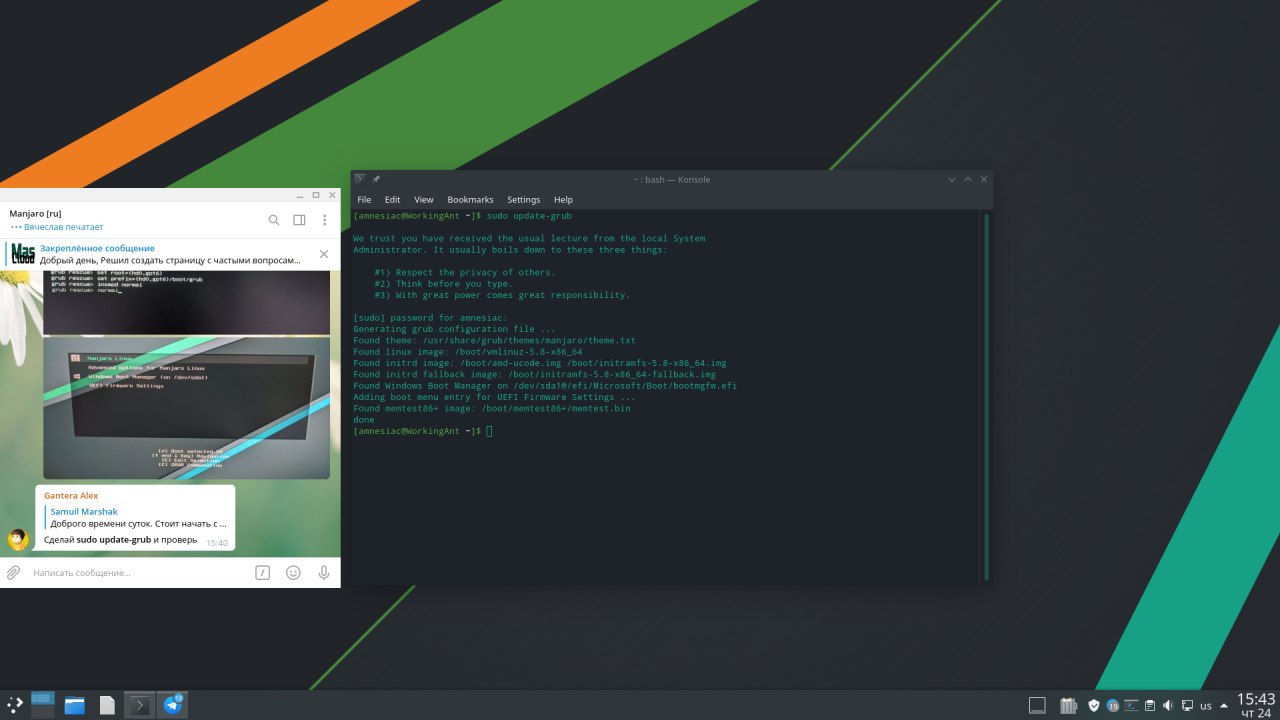Click sender name 'Gantera Alex'
Screen dimensions: 1280x720
(71, 496)
